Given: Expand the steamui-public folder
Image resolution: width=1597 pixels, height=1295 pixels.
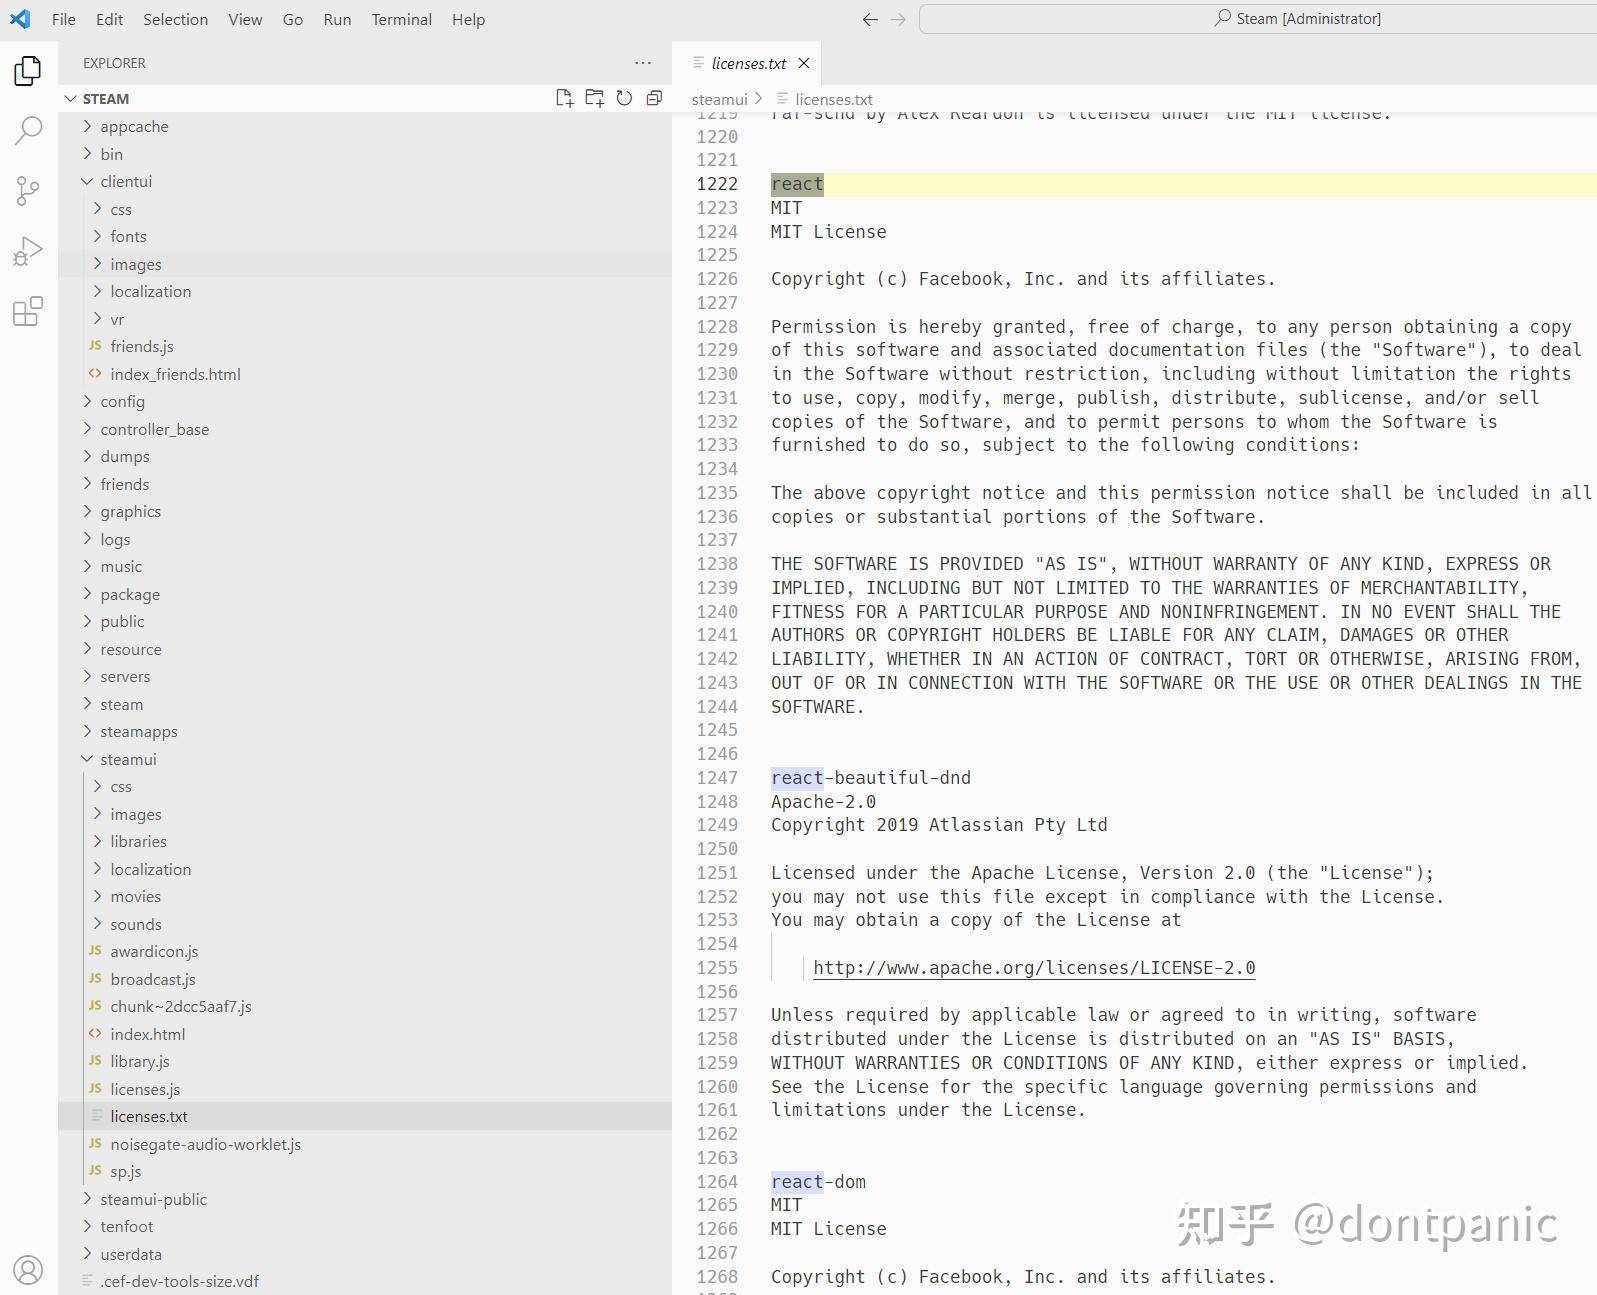Looking at the screenshot, I should [x=153, y=1199].
